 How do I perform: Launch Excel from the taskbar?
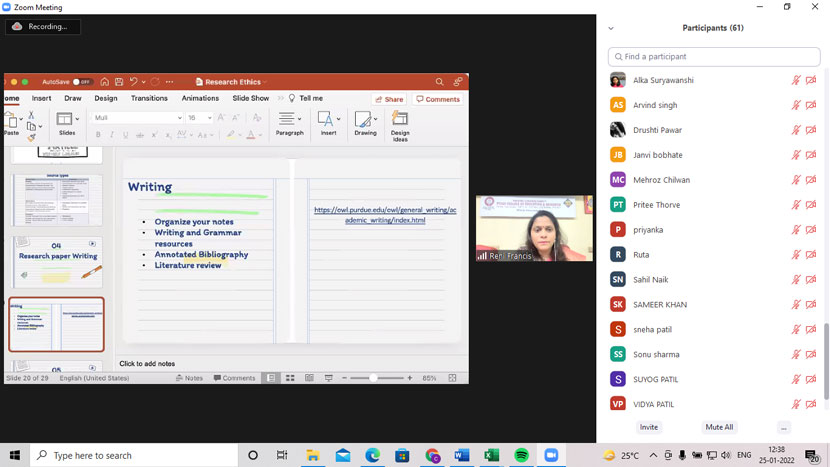(492, 455)
